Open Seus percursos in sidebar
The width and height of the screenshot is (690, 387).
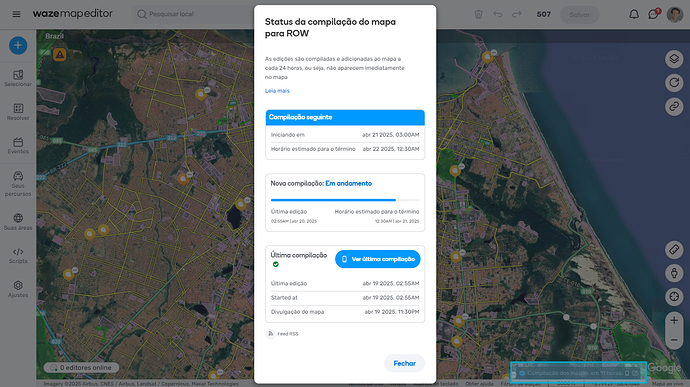(x=18, y=184)
